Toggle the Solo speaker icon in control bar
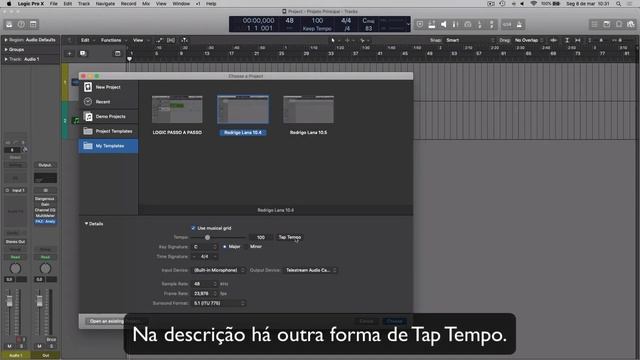Viewport: 640px width, 360px height. tap(443, 24)
